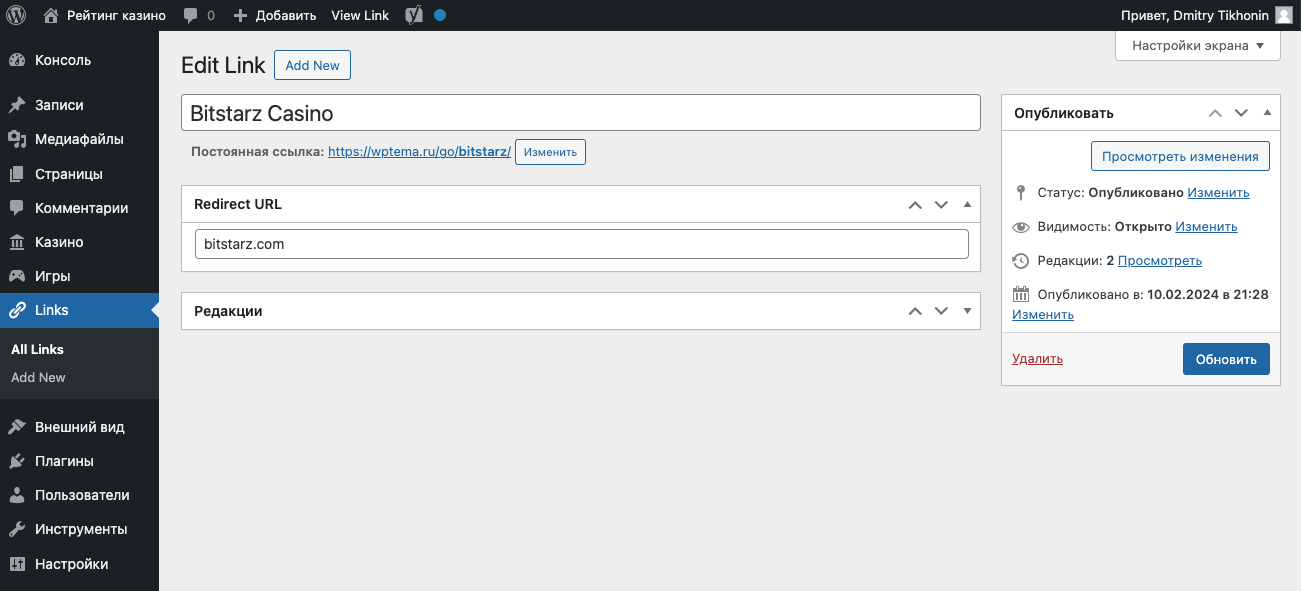Select the Комментарии speech bubble icon

(22, 207)
